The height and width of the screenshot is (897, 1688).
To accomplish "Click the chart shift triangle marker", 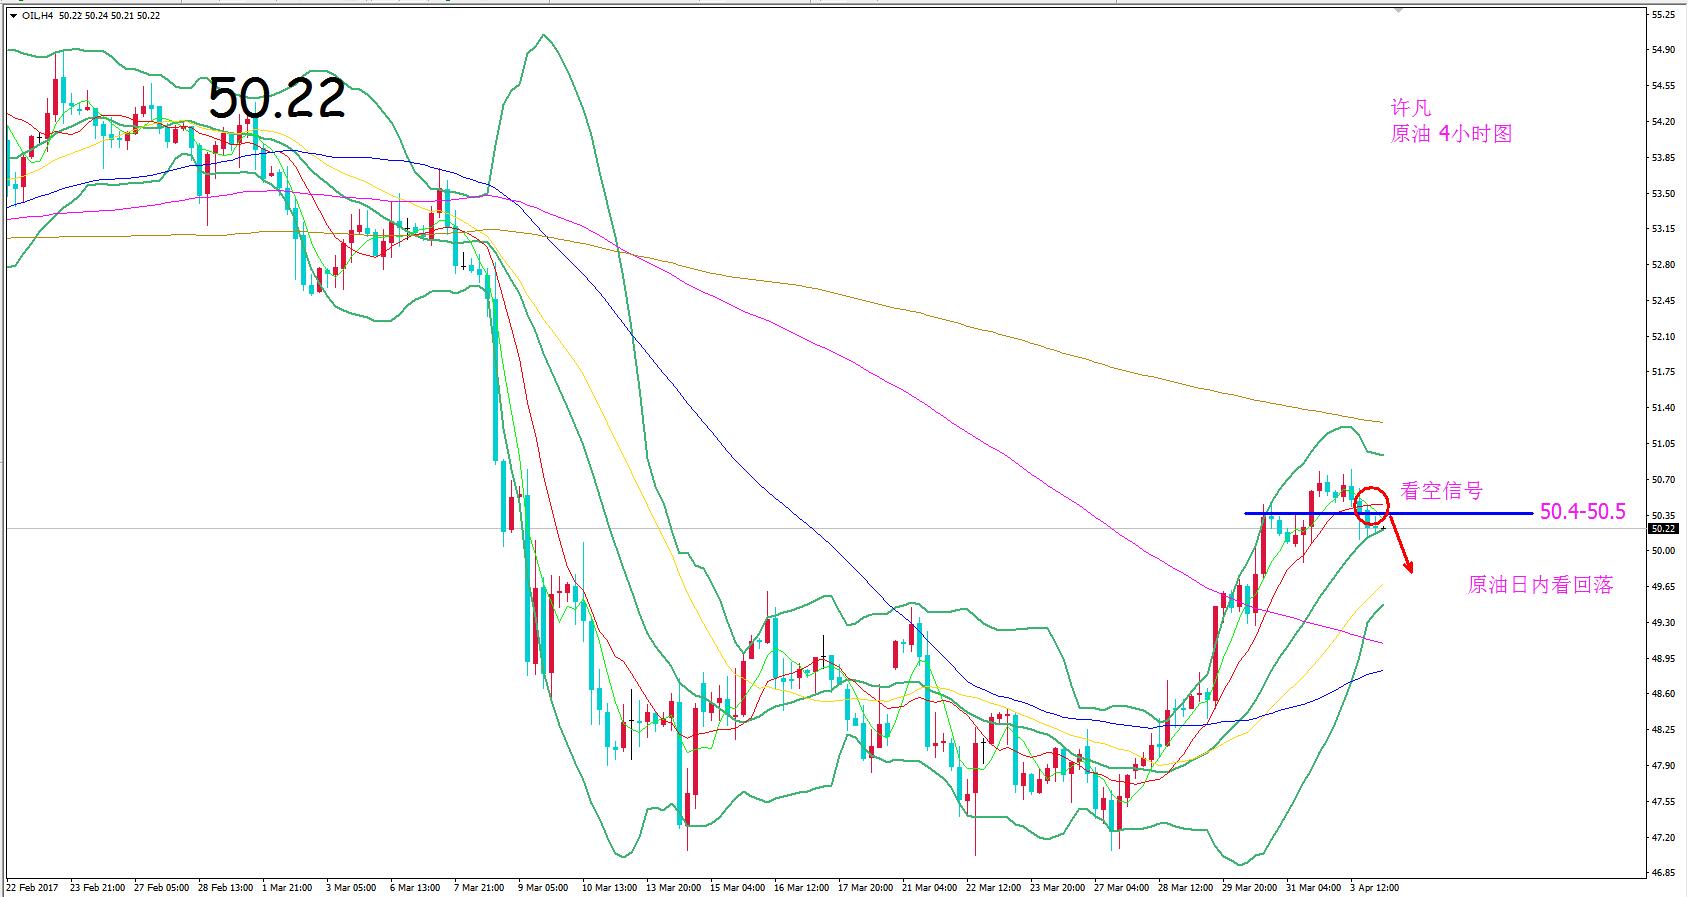I will pyautogui.click(x=1397, y=10).
